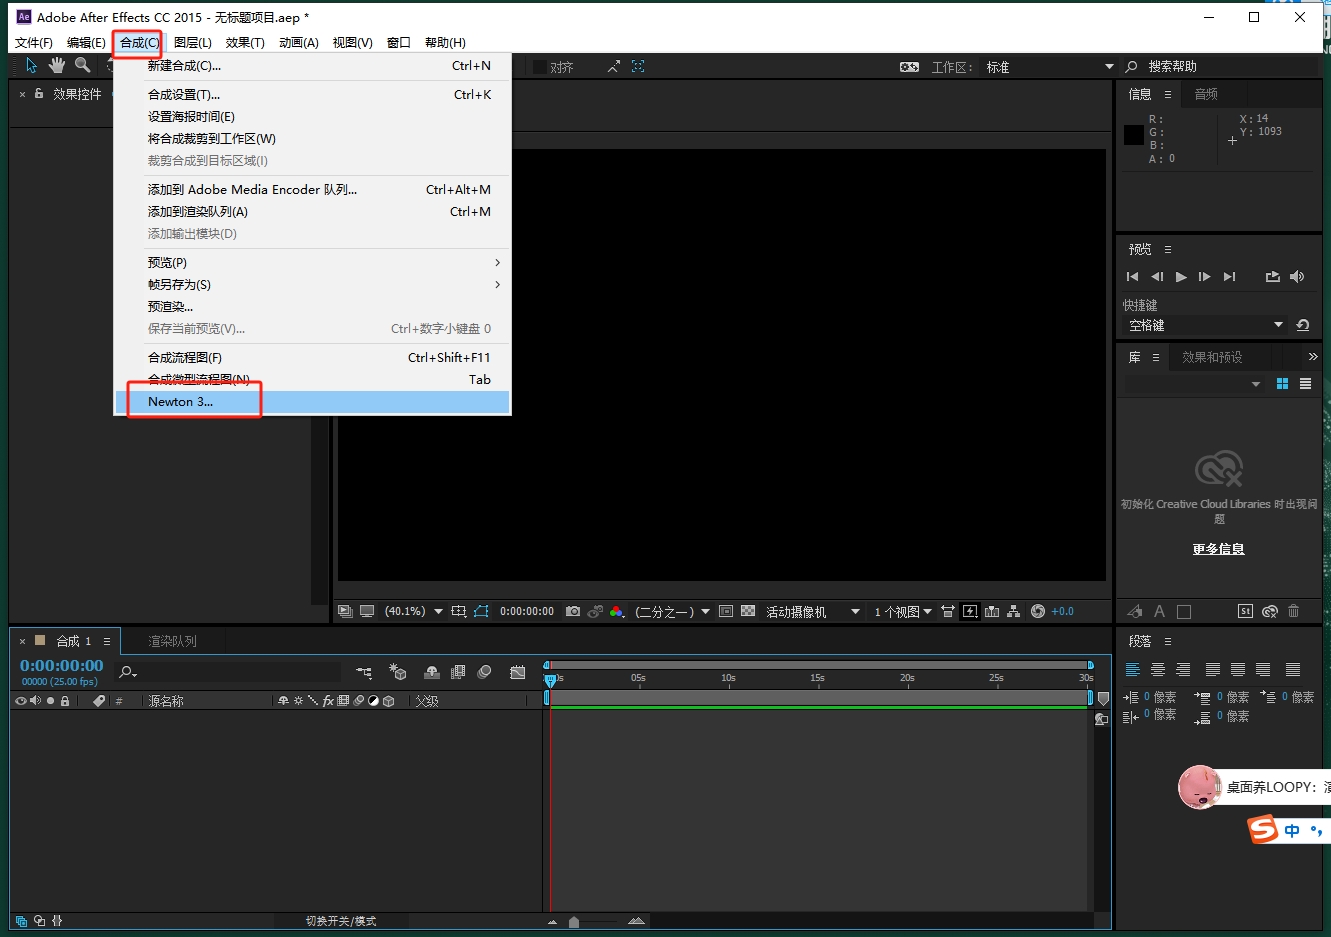Click the reset shortcut icon beside 空格键

(x=1302, y=325)
